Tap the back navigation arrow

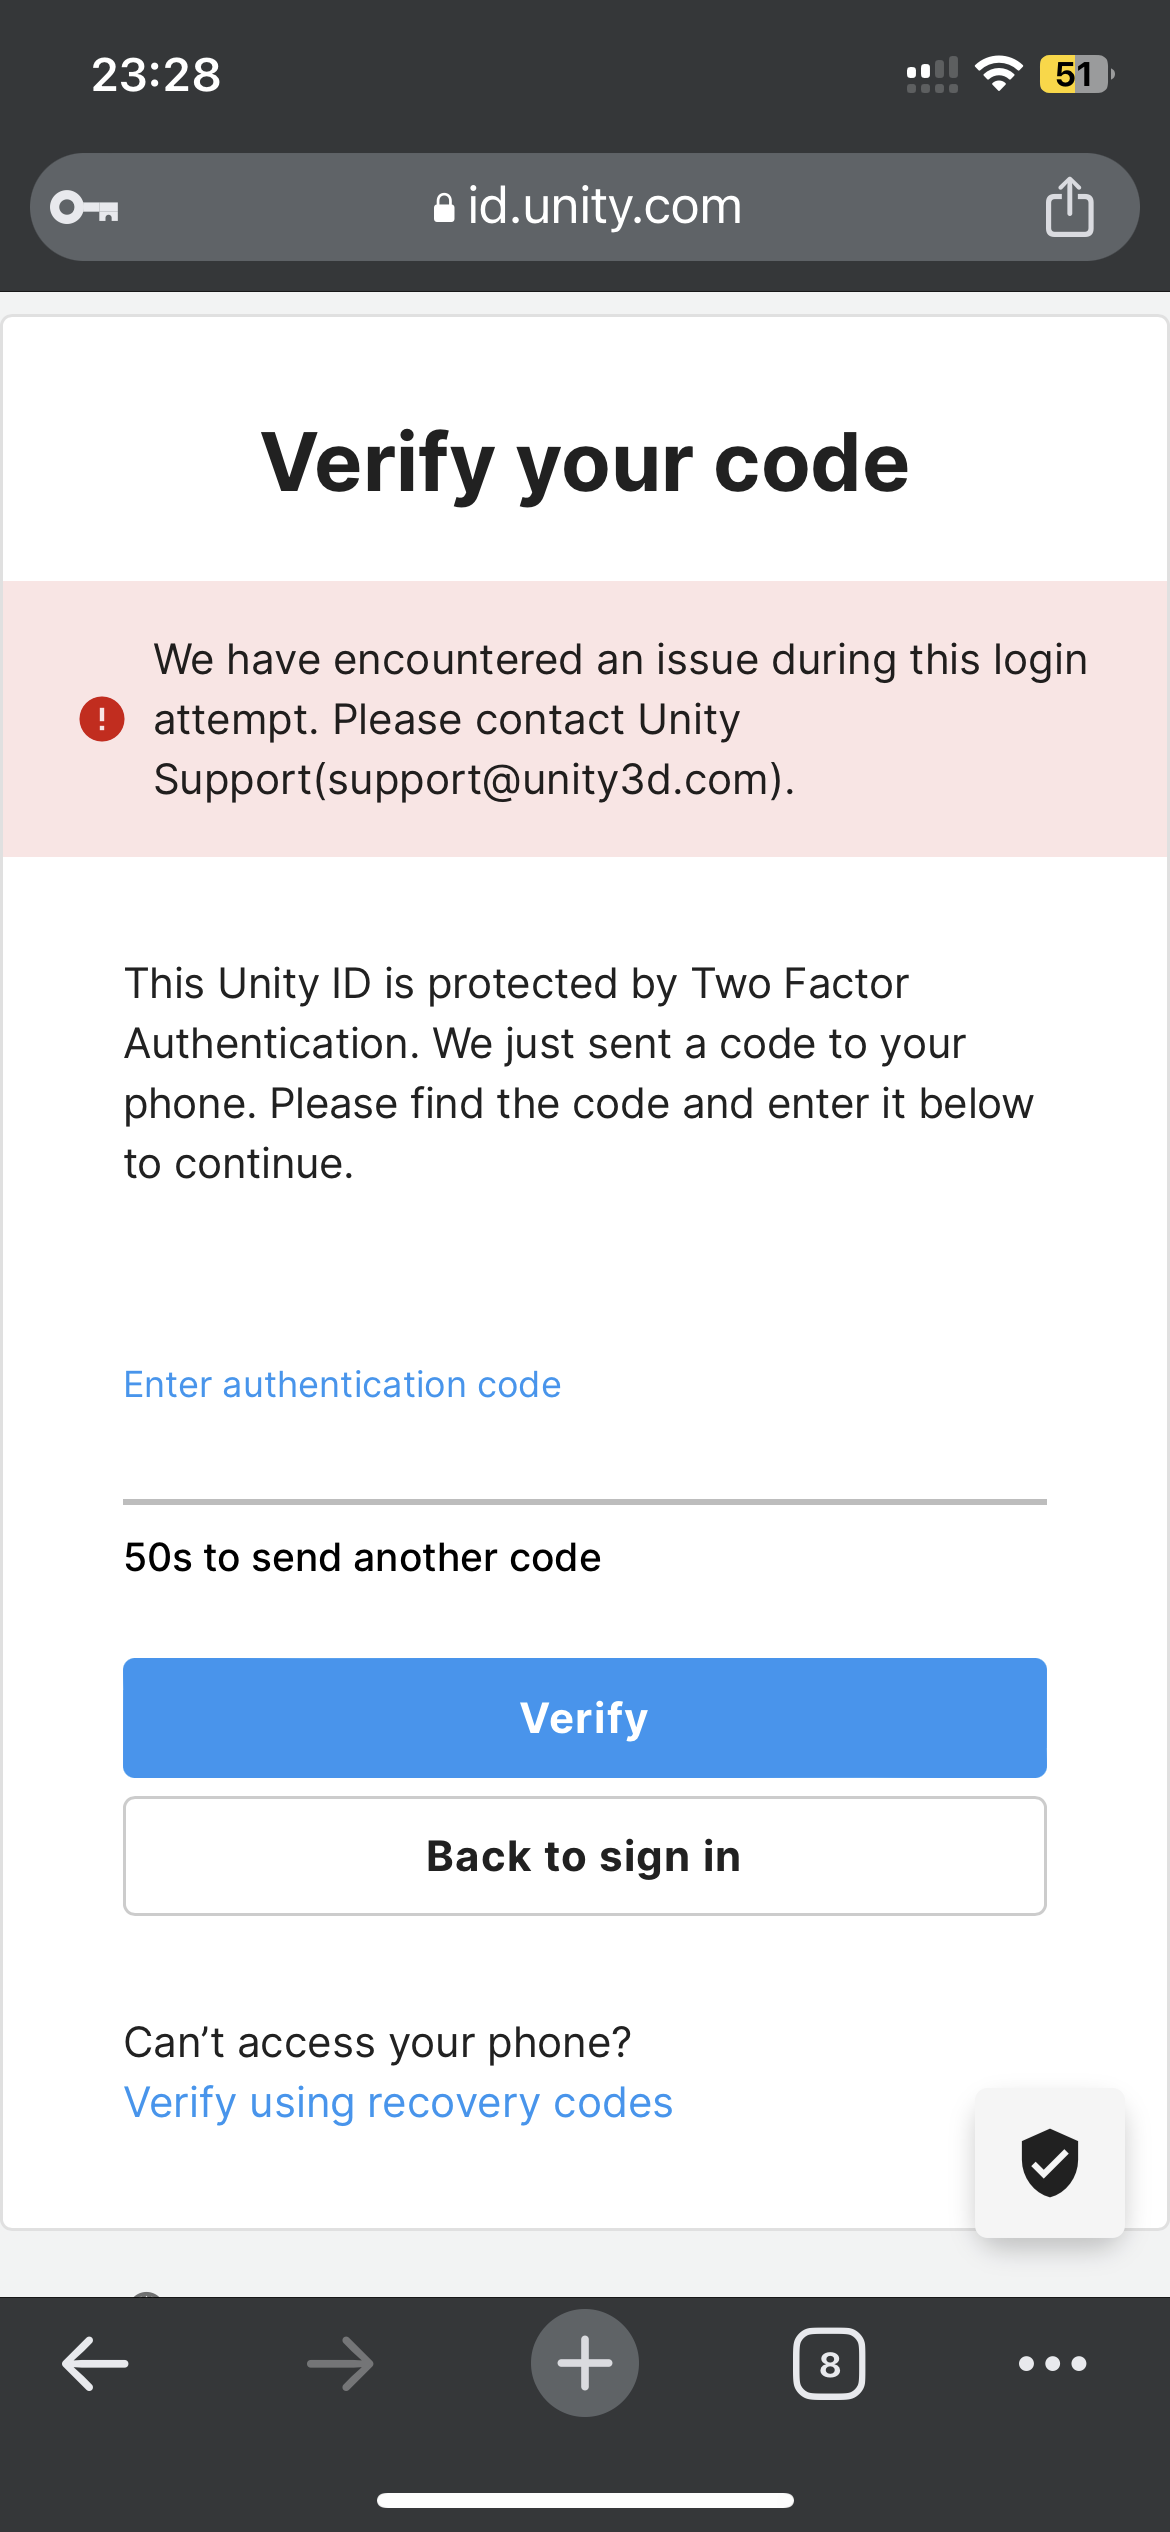[x=93, y=2363]
